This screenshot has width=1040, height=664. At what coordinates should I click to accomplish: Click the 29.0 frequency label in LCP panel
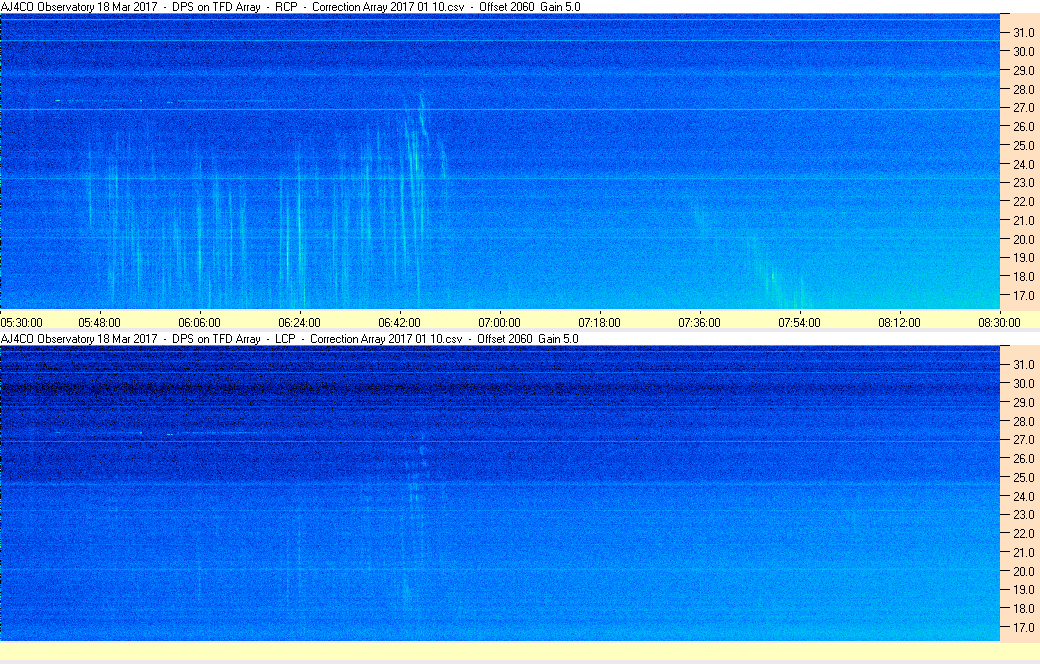click(1023, 403)
